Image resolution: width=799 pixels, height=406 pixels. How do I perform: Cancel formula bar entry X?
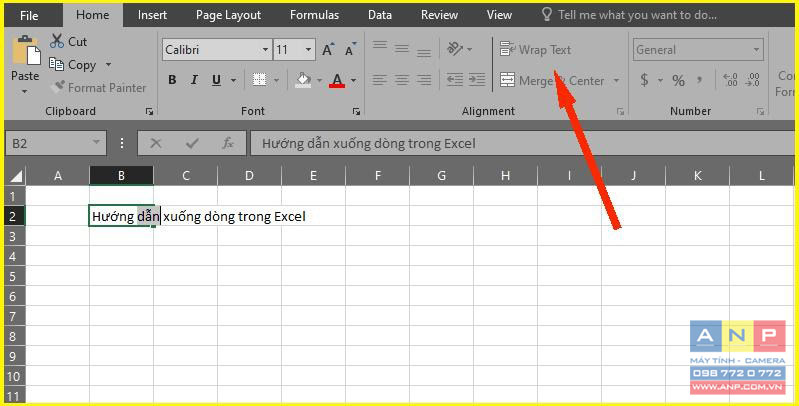(156, 144)
